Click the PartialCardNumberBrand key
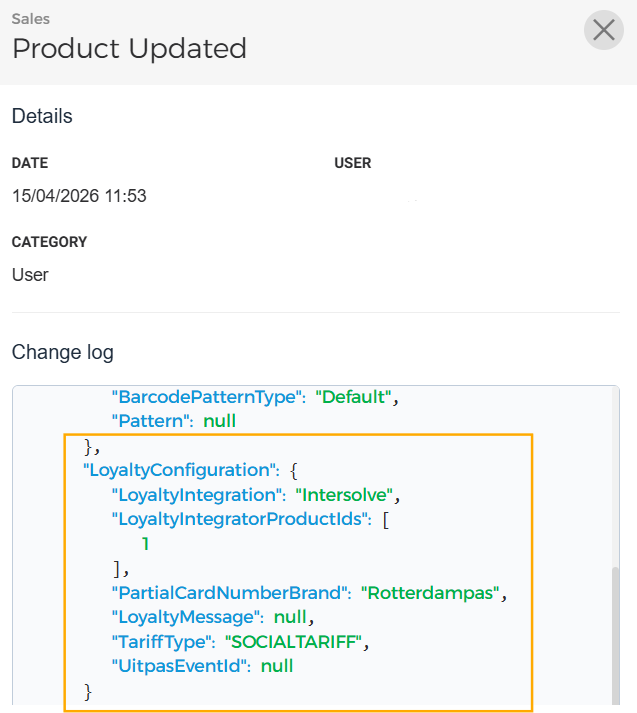The height and width of the screenshot is (713, 637). (x=229, y=593)
